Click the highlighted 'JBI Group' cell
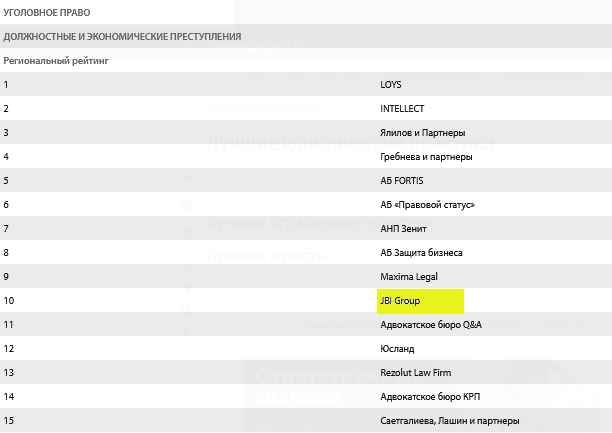612x433 pixels. 420,301
